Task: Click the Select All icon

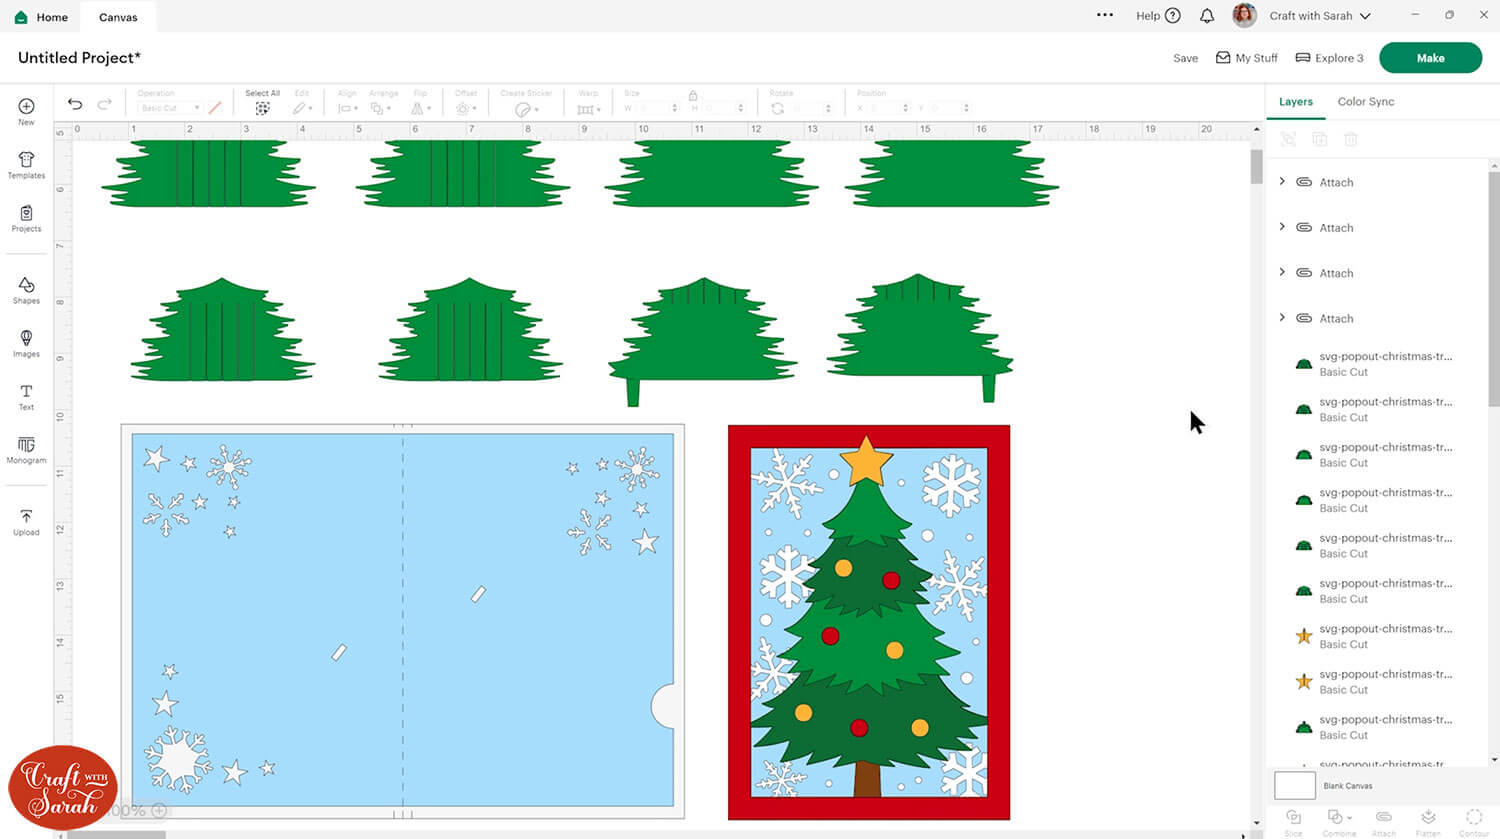Action: click(x=262, y=108)
